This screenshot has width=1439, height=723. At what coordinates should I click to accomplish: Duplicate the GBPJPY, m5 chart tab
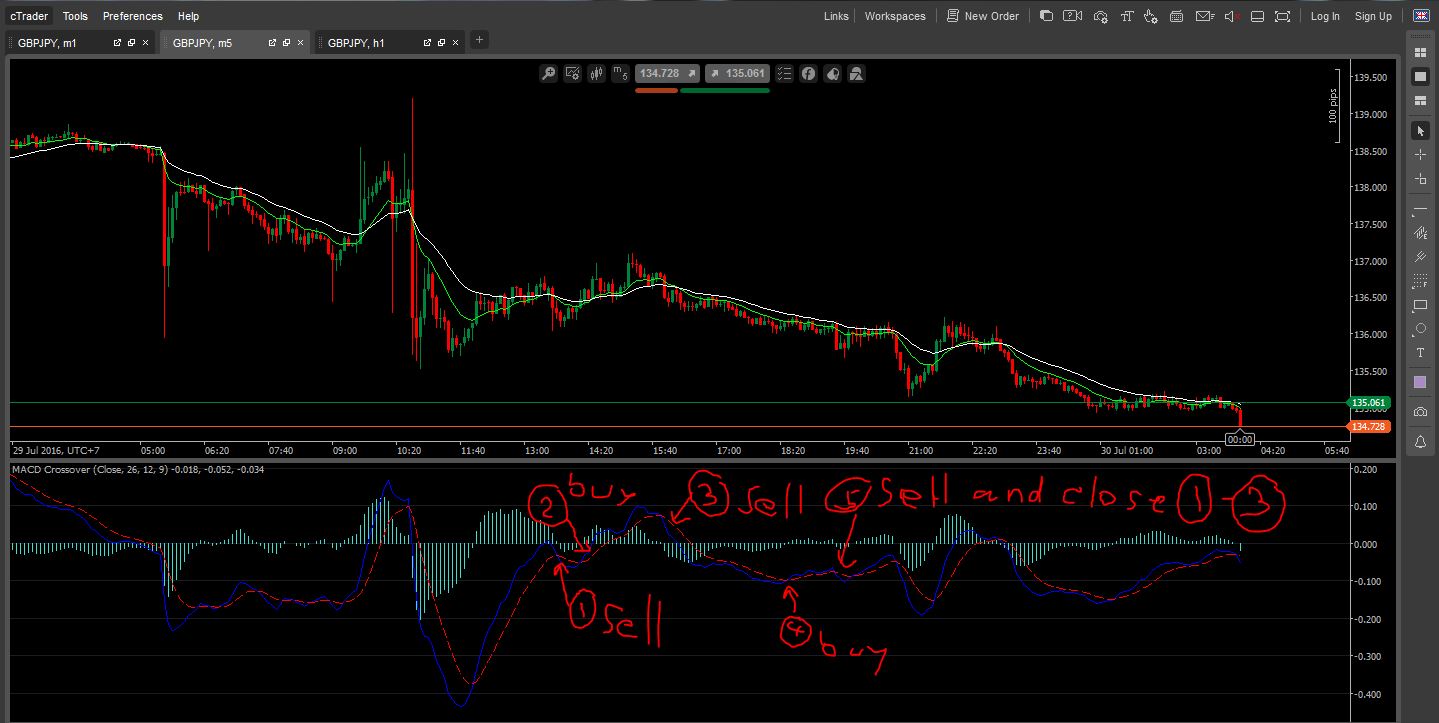click(287, 43)
